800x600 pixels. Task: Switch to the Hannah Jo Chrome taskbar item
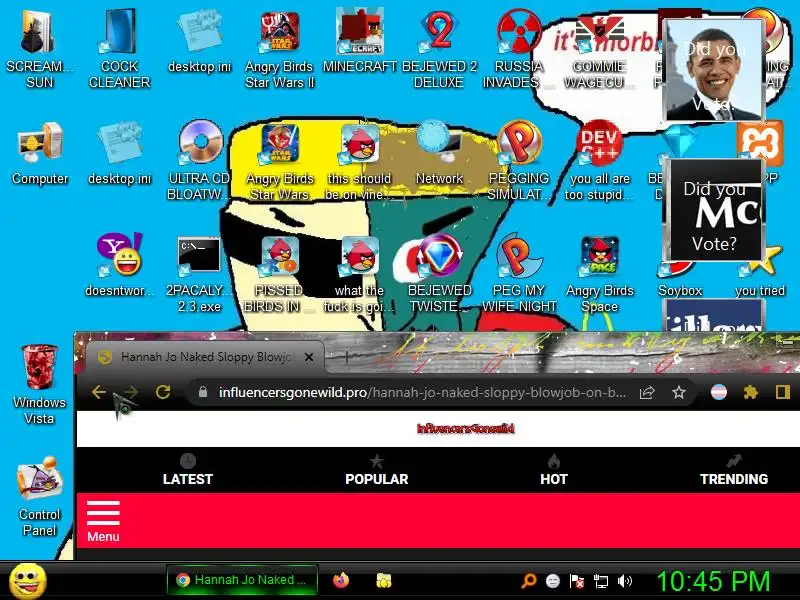click(242, 580)
